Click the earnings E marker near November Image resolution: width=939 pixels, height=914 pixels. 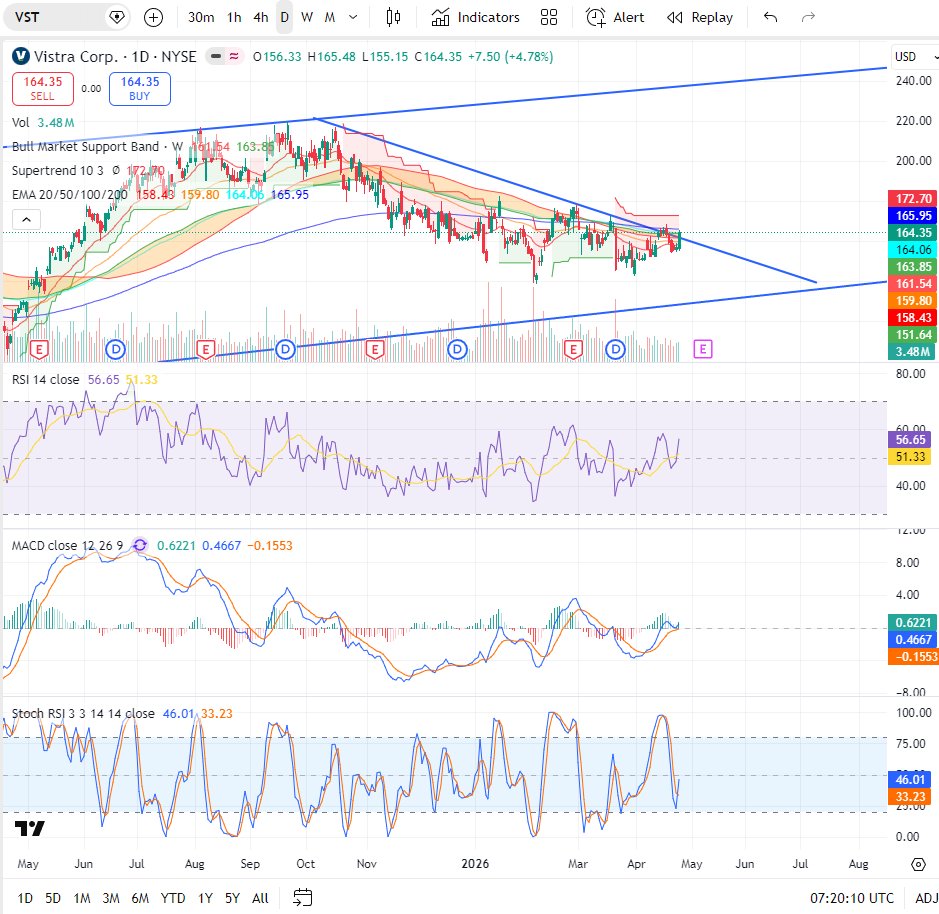pos(375,349)
